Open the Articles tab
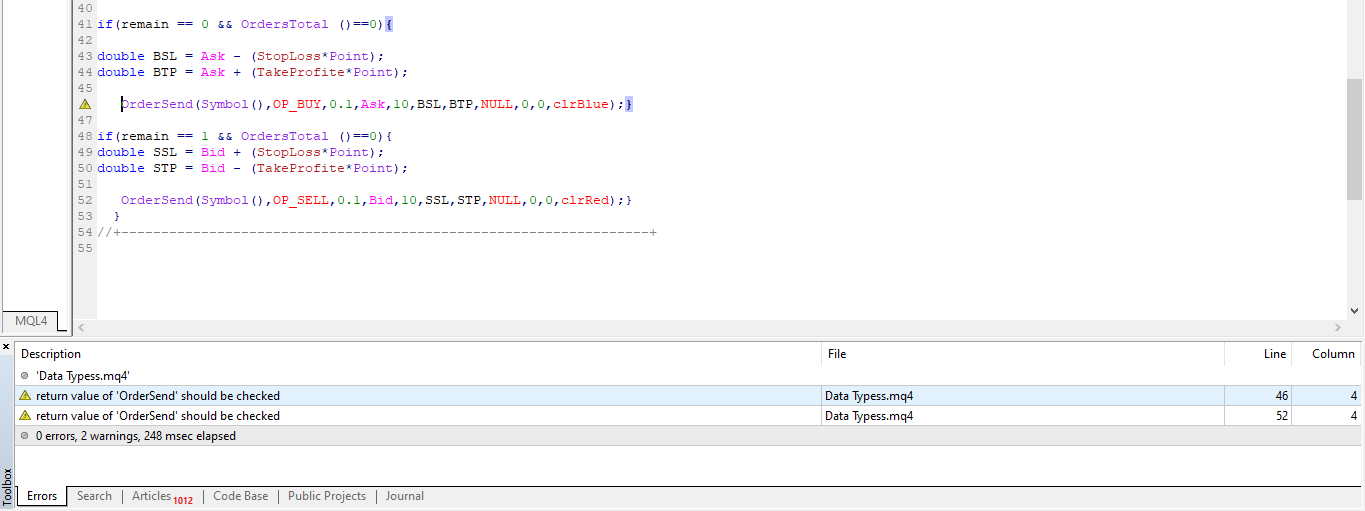Screen dimensions: 1365x511 coord(162,496)
